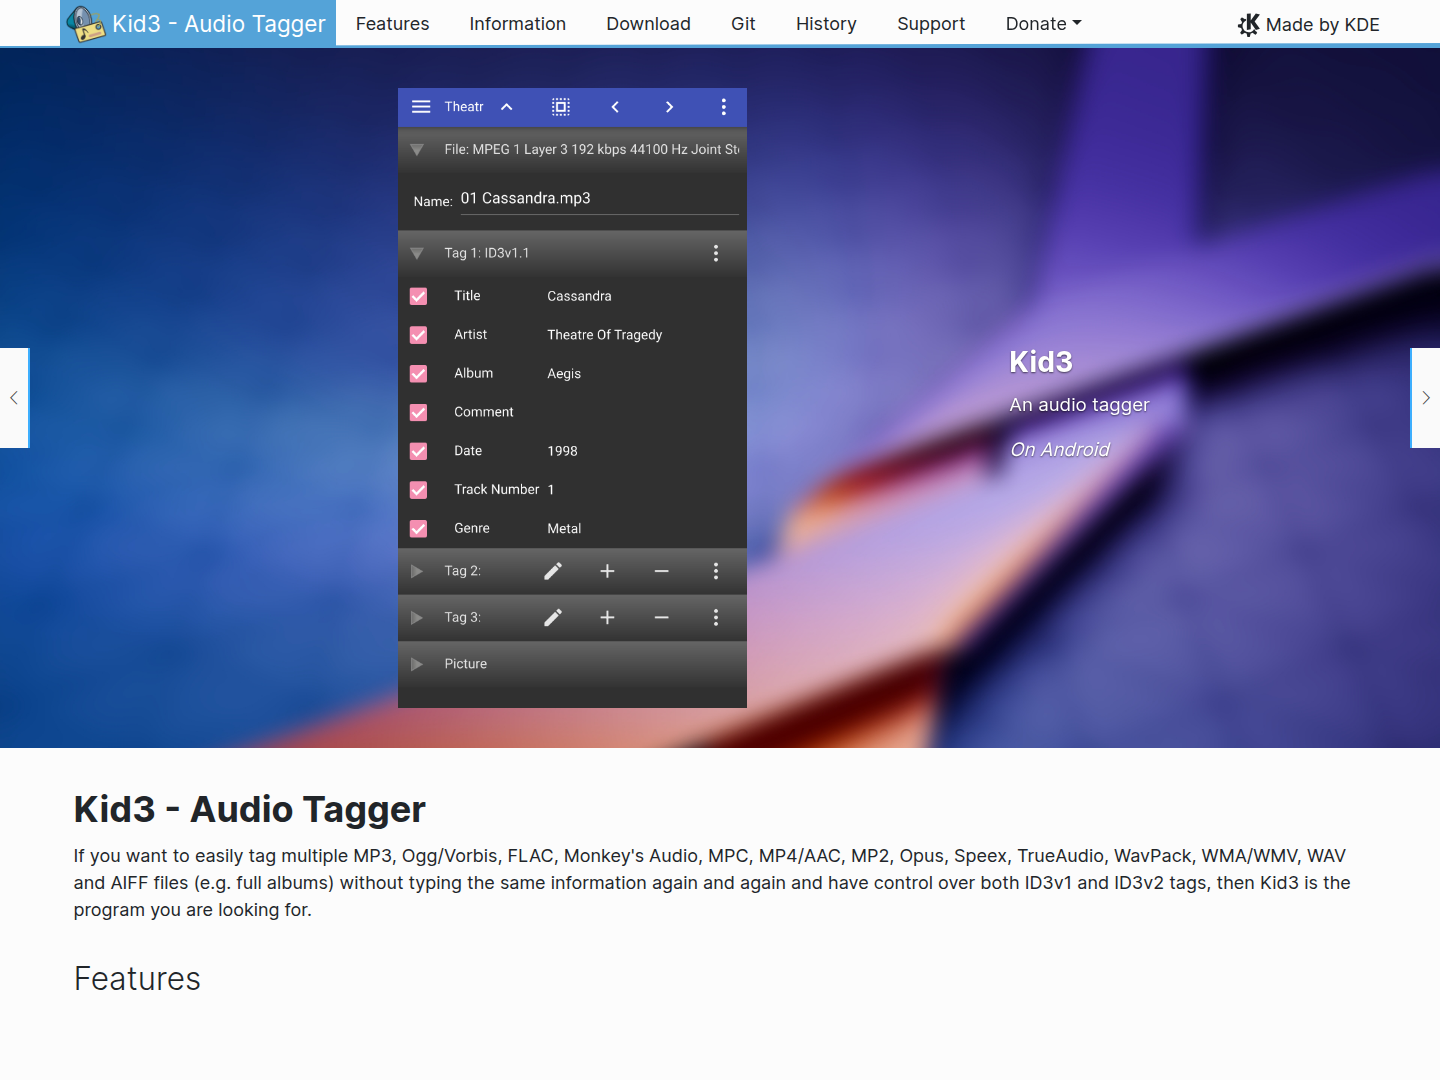Viewport: 1440px width, 1080px height.
Task: Click the Kid3 carousel caption heading
Action: (x=1041, y=362)
